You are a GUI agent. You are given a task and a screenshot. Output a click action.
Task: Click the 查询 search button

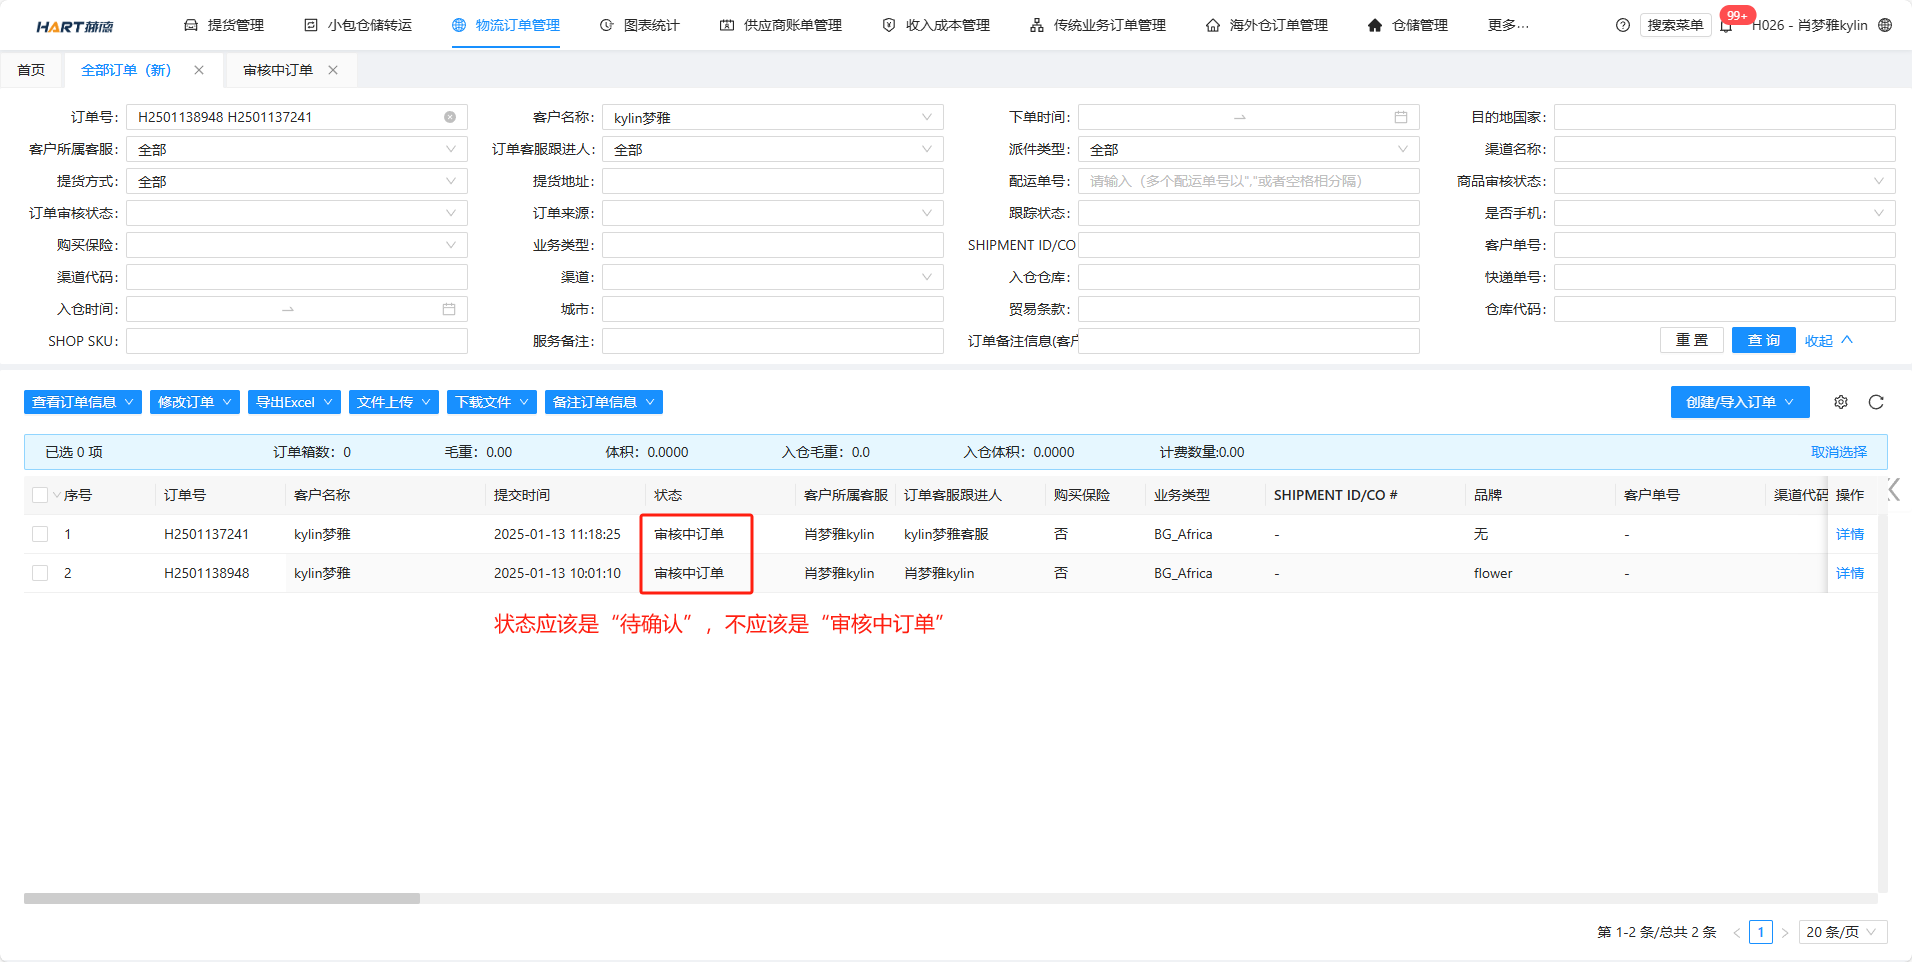pyautogui.click(x=1763, y=340)
